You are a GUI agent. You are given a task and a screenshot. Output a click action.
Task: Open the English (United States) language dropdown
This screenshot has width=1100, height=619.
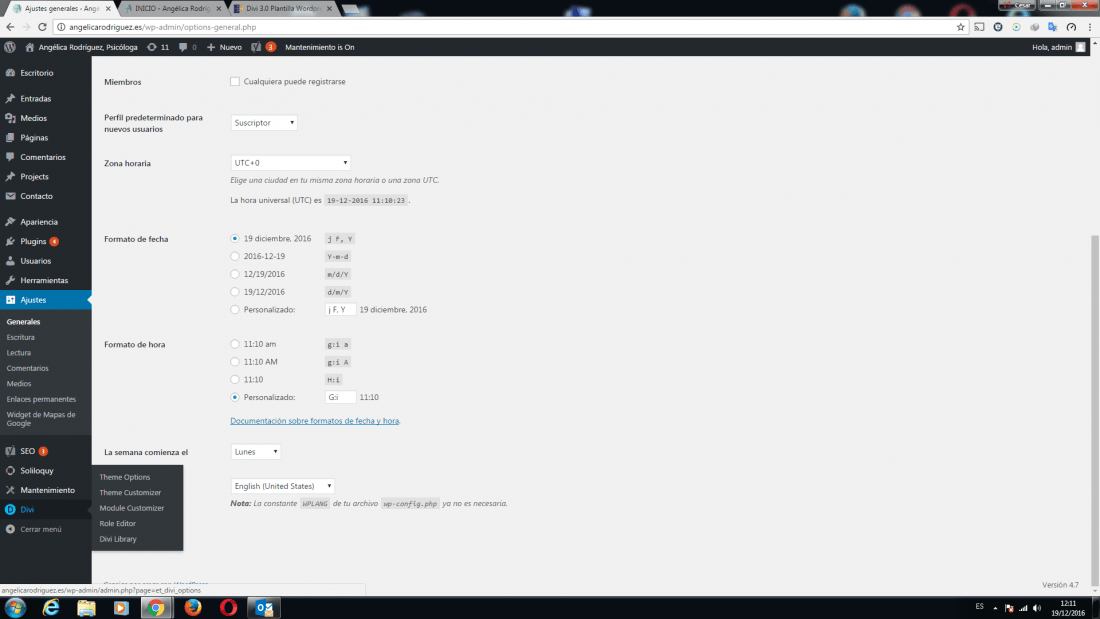[283, 486]
